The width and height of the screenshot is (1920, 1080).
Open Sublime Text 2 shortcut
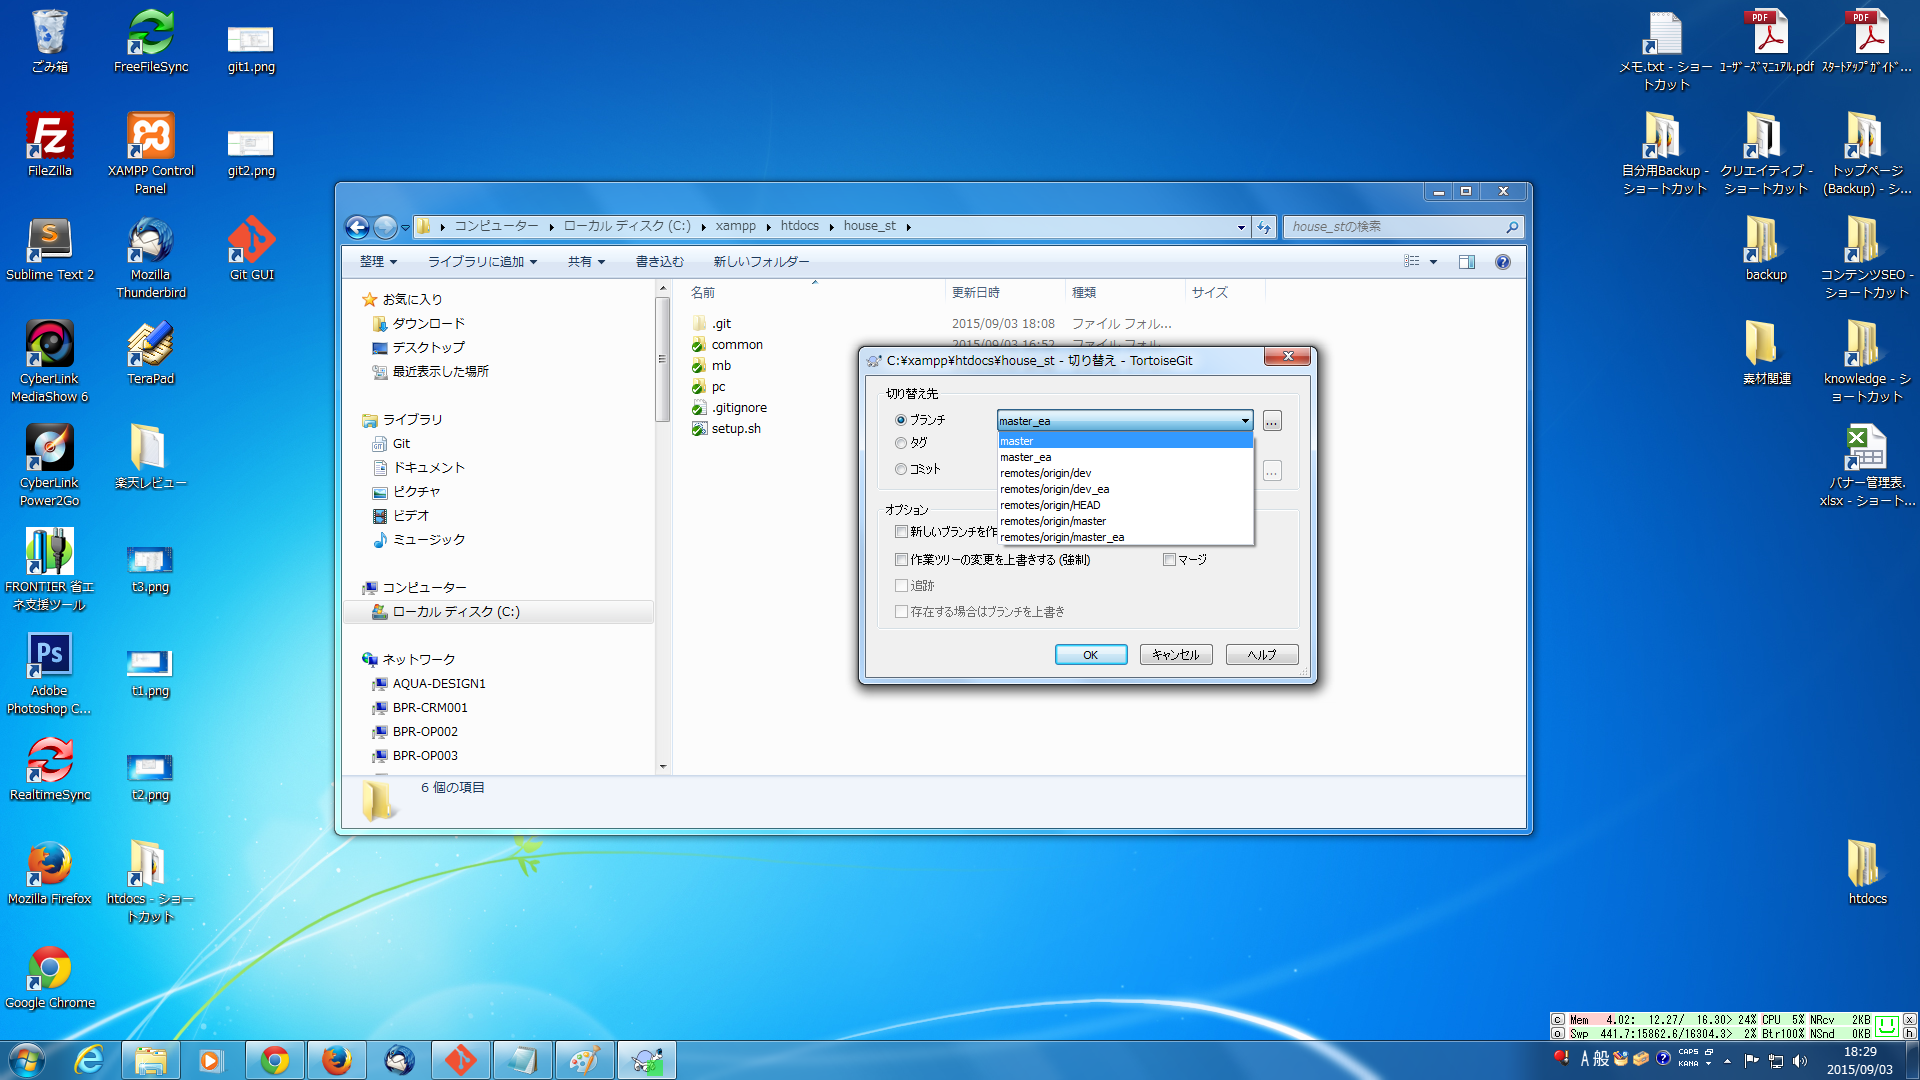click(49, 247)
